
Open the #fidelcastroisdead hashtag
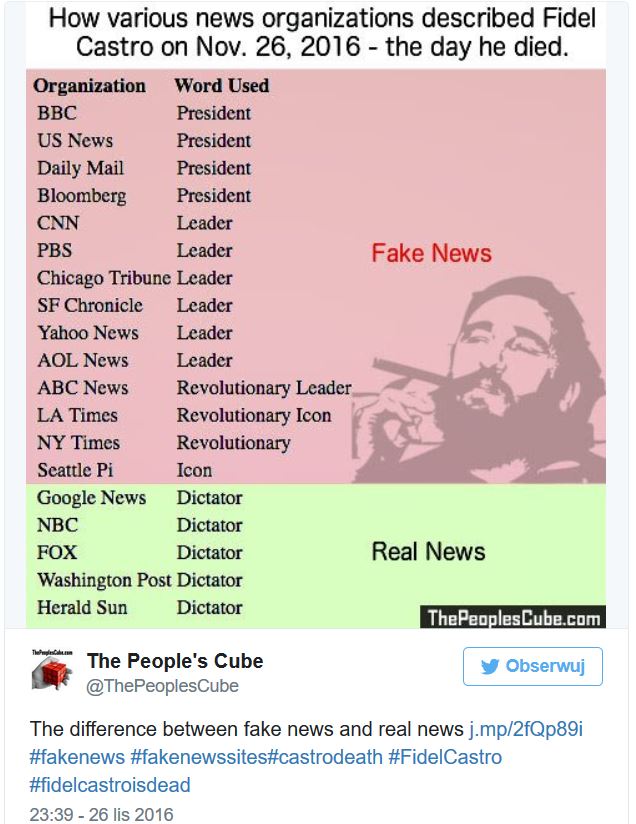(110, 785)
